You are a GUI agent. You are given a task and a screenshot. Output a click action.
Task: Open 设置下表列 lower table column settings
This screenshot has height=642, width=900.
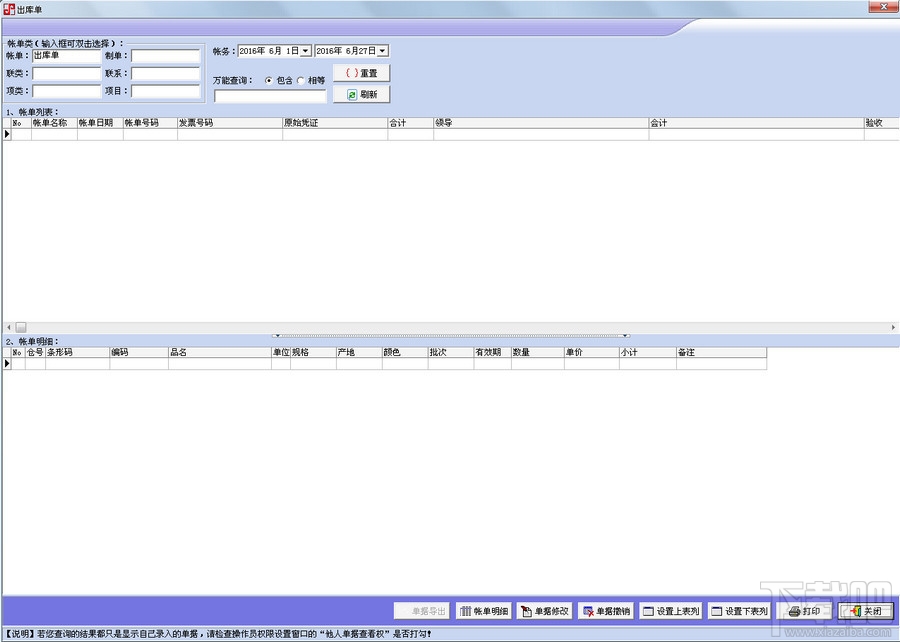coord(739,611)
